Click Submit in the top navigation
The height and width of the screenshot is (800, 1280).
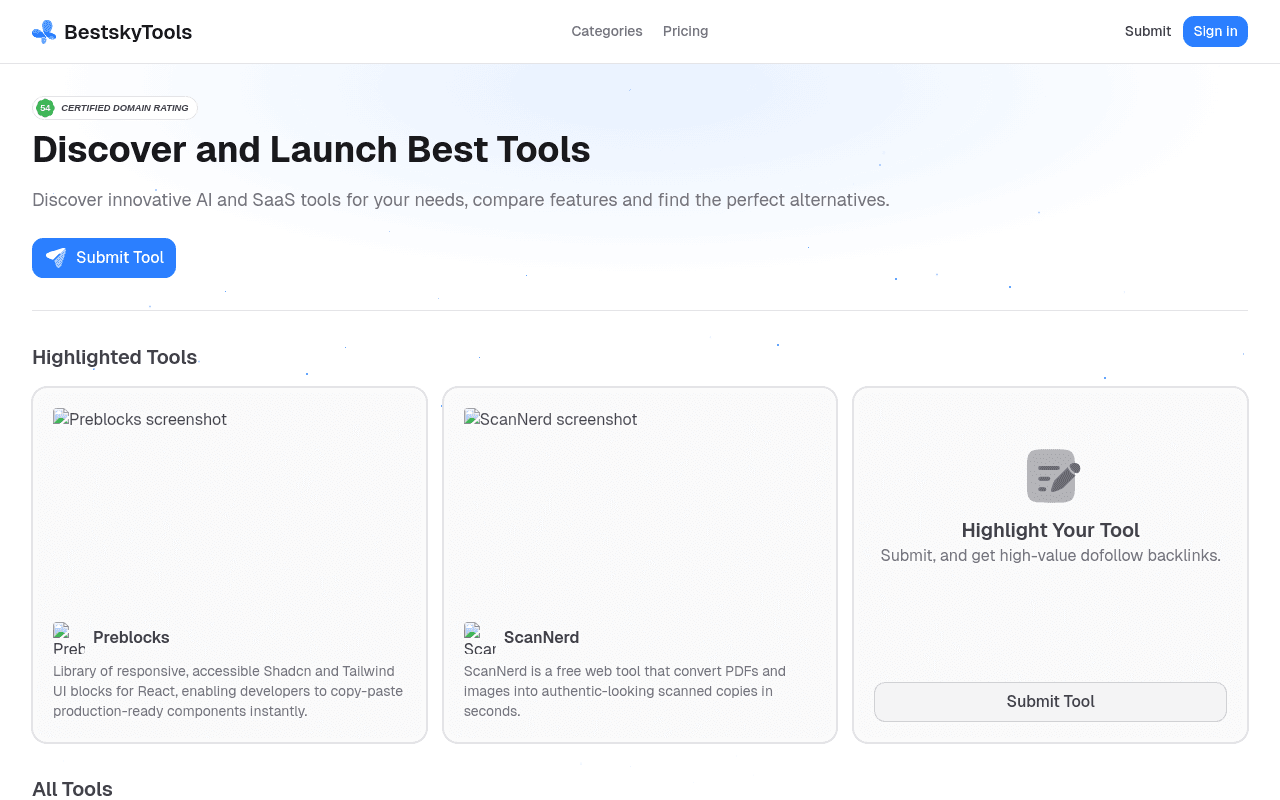pyautogui.click(x=1148, y=31)
